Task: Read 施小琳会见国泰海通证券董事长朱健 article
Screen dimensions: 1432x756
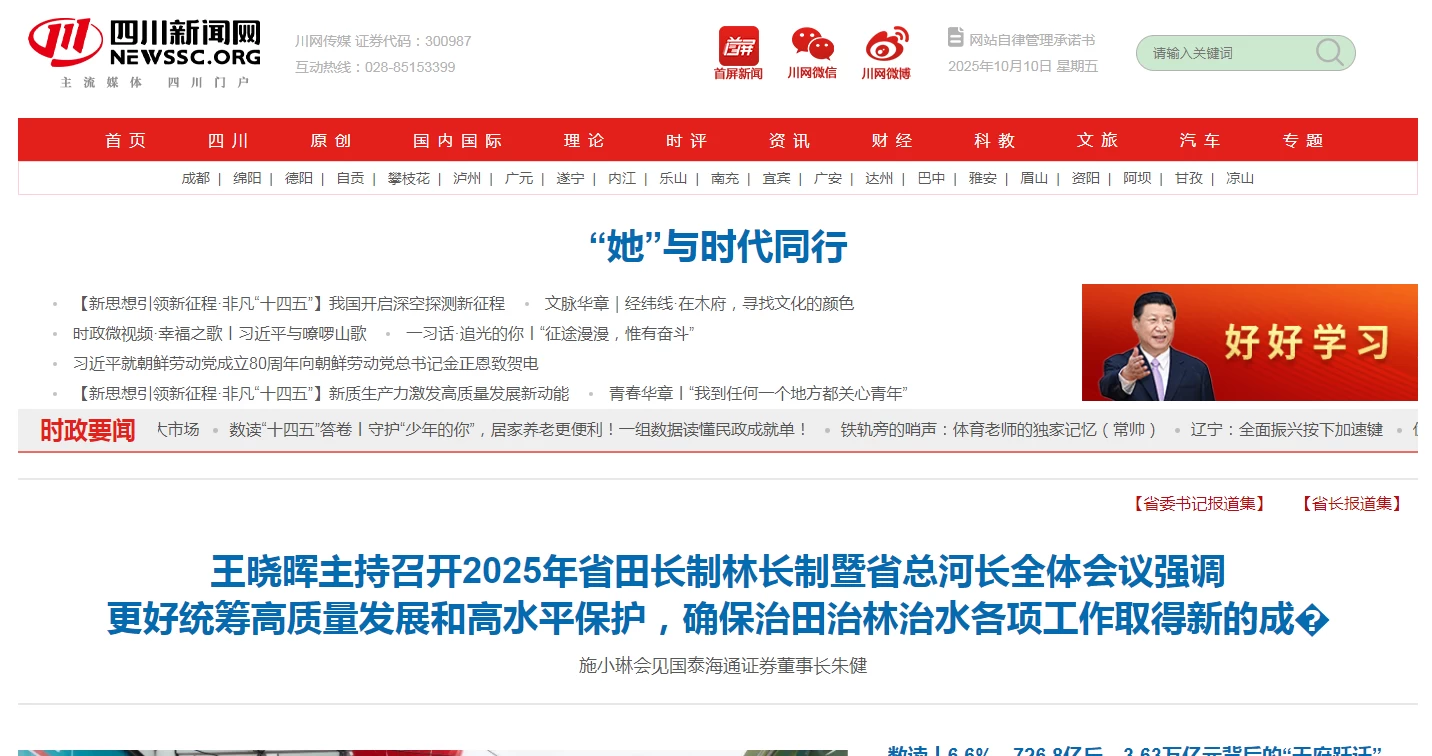Action: (x=722, y=665)
